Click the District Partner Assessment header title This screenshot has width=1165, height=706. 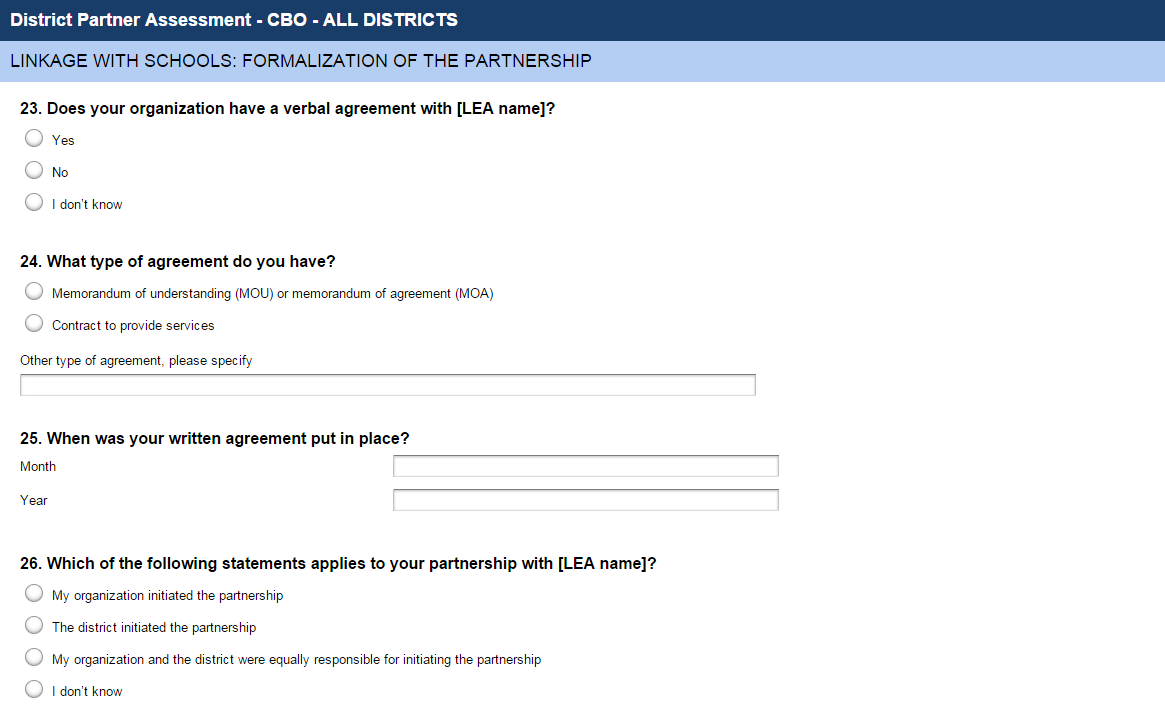click(234, 20)
